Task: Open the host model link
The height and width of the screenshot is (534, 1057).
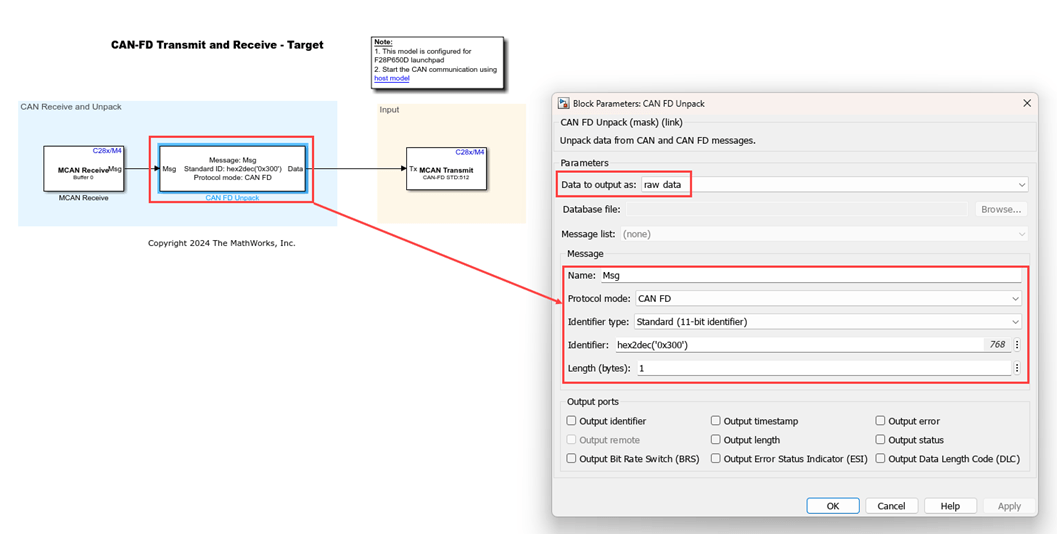Action: pyautogui.click(x=391, y=78)
